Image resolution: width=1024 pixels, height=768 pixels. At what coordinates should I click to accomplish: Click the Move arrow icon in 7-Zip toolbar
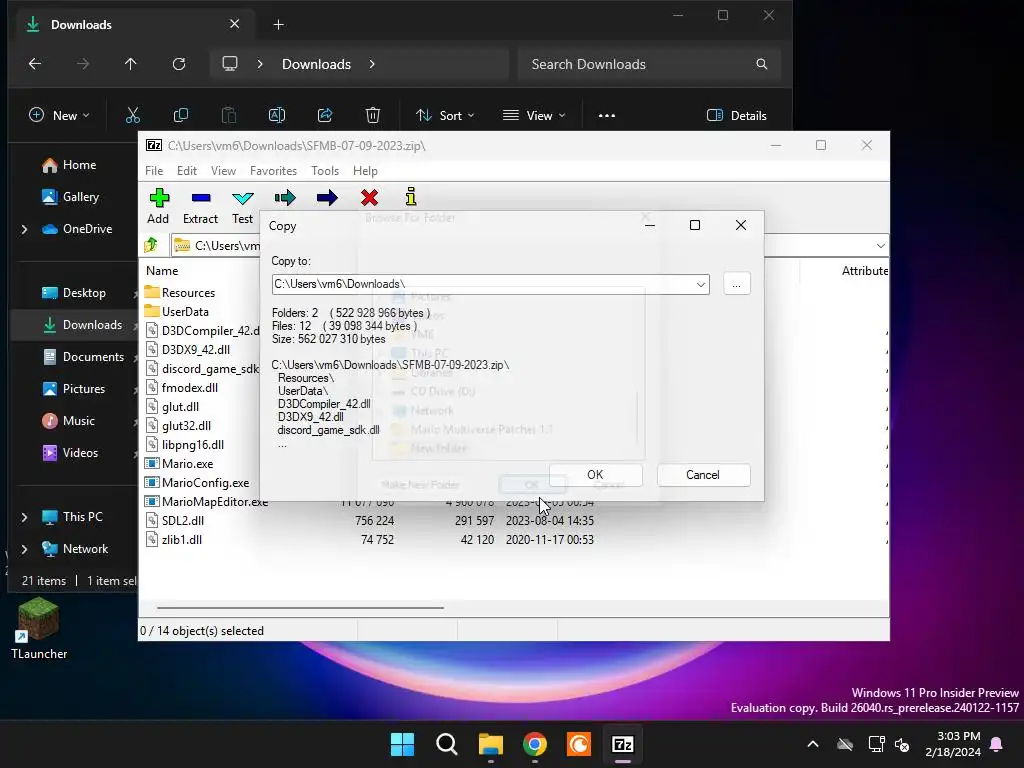327,198
